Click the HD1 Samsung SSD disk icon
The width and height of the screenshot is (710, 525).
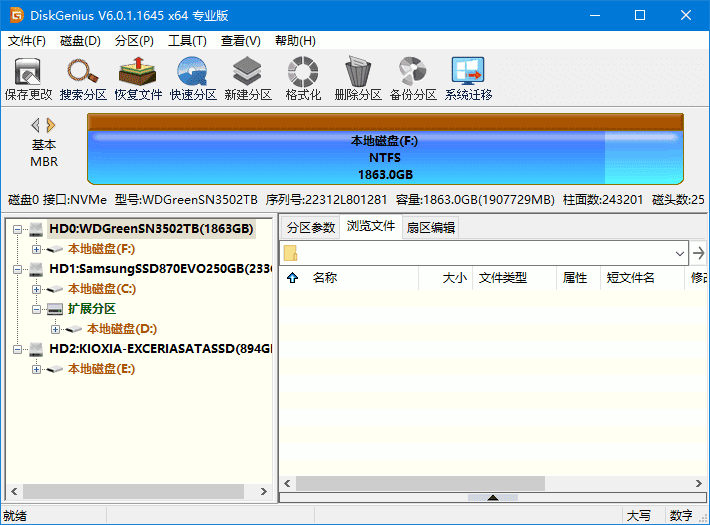pyautogui.click(x=36, y=270)
